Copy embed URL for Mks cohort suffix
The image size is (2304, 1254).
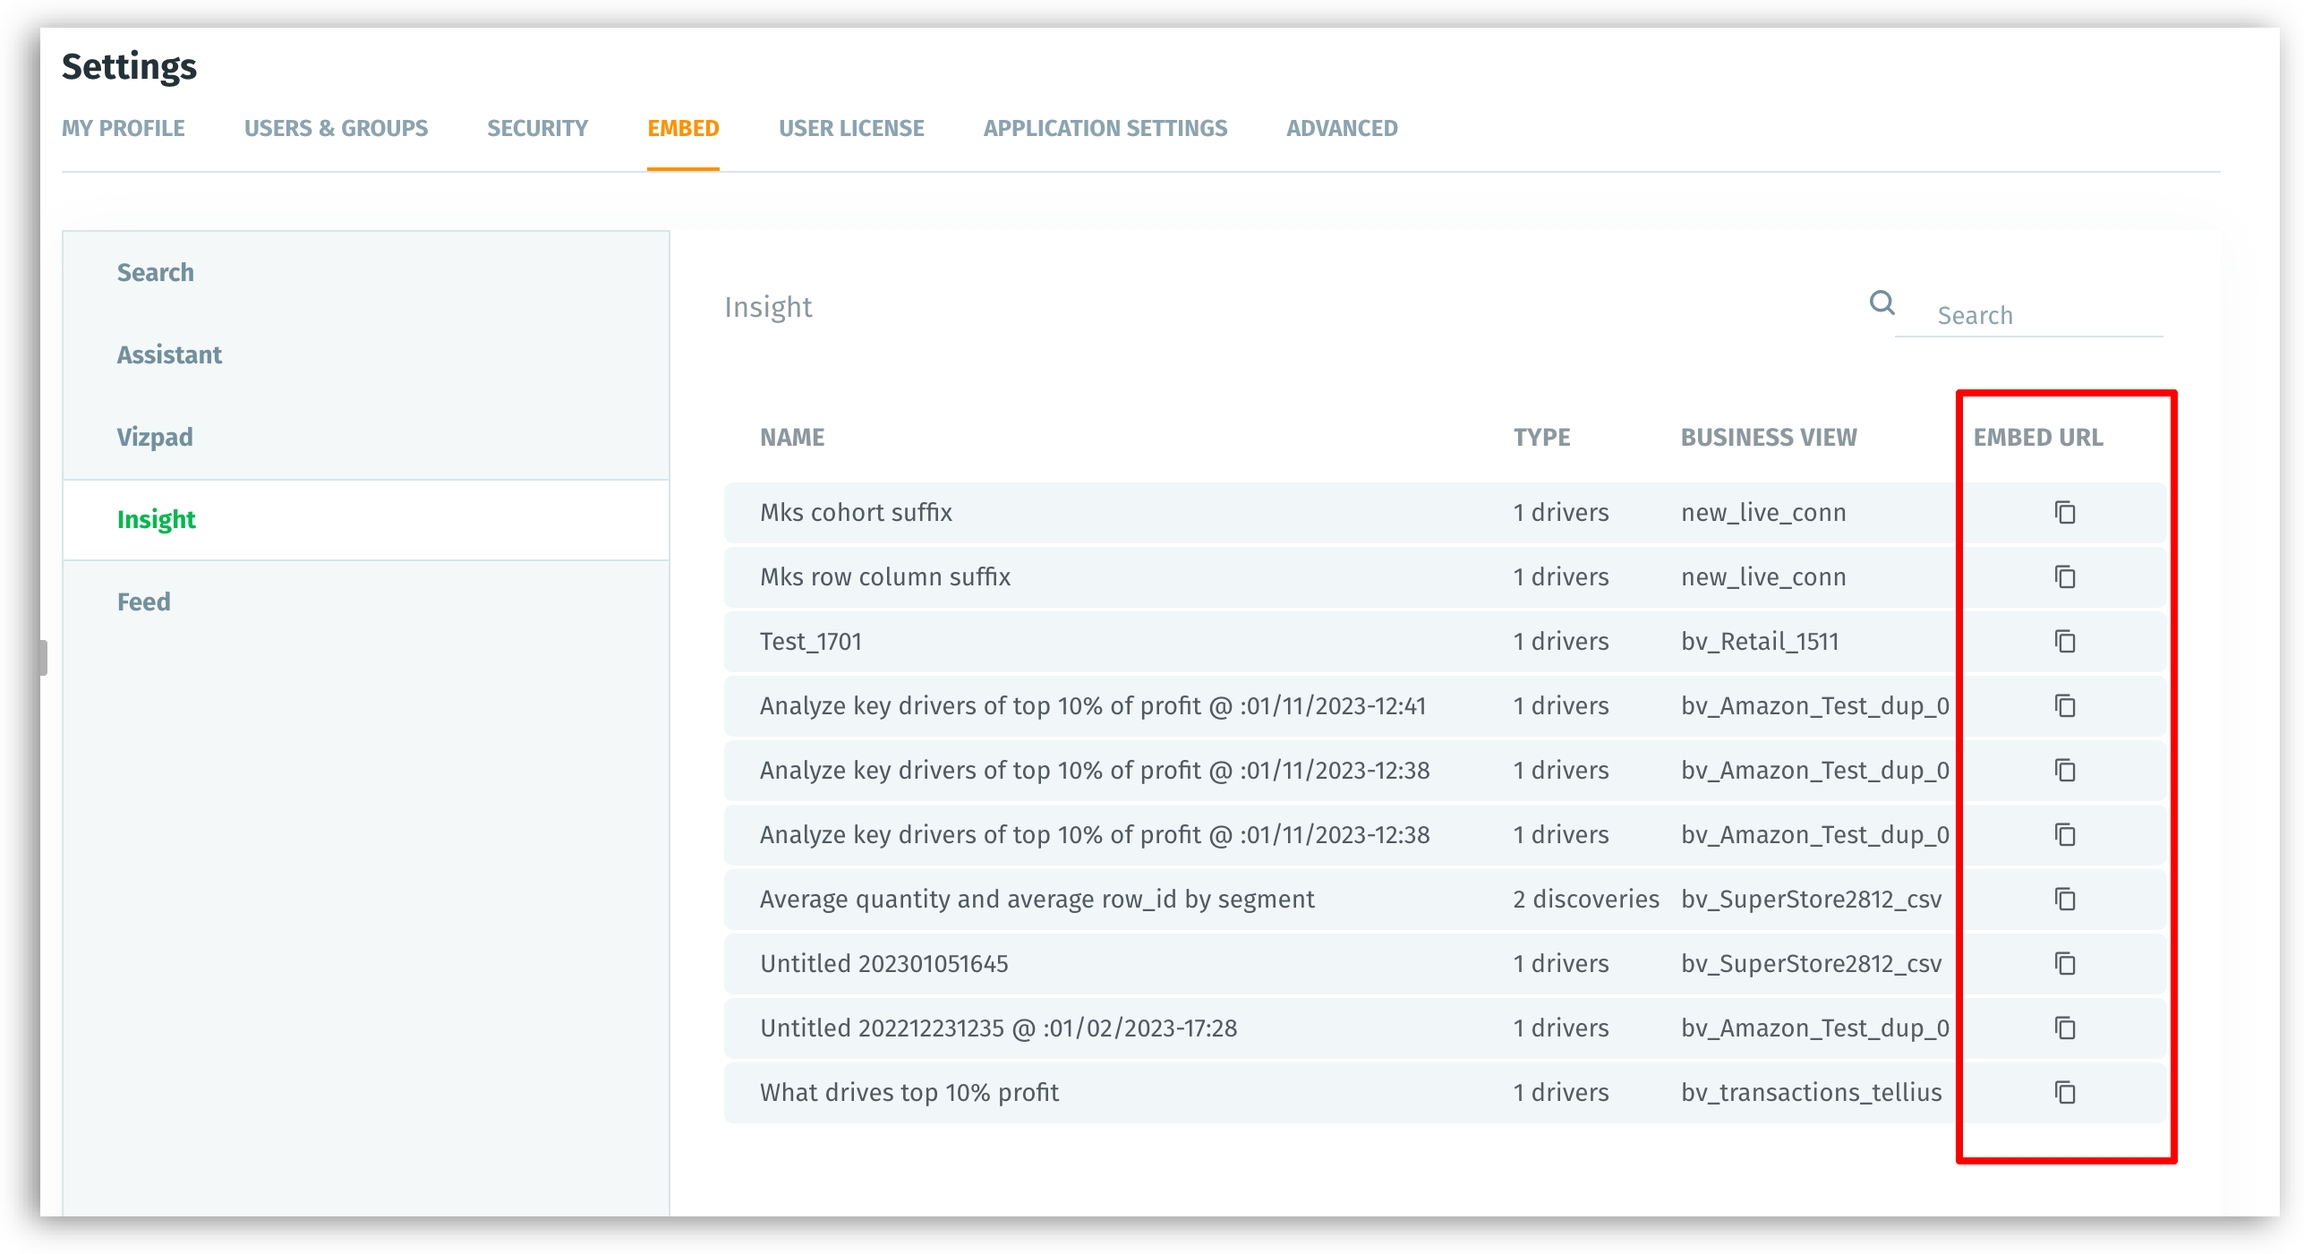pyautogui.click(x=2065, y=512)
